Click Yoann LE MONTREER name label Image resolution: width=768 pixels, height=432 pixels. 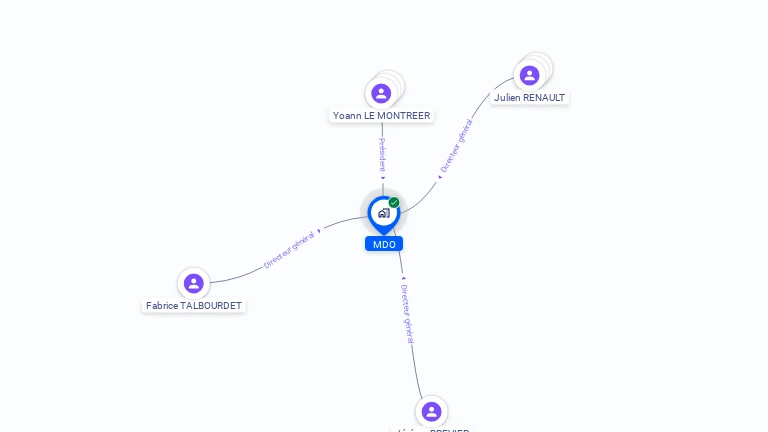click(382, 116)
